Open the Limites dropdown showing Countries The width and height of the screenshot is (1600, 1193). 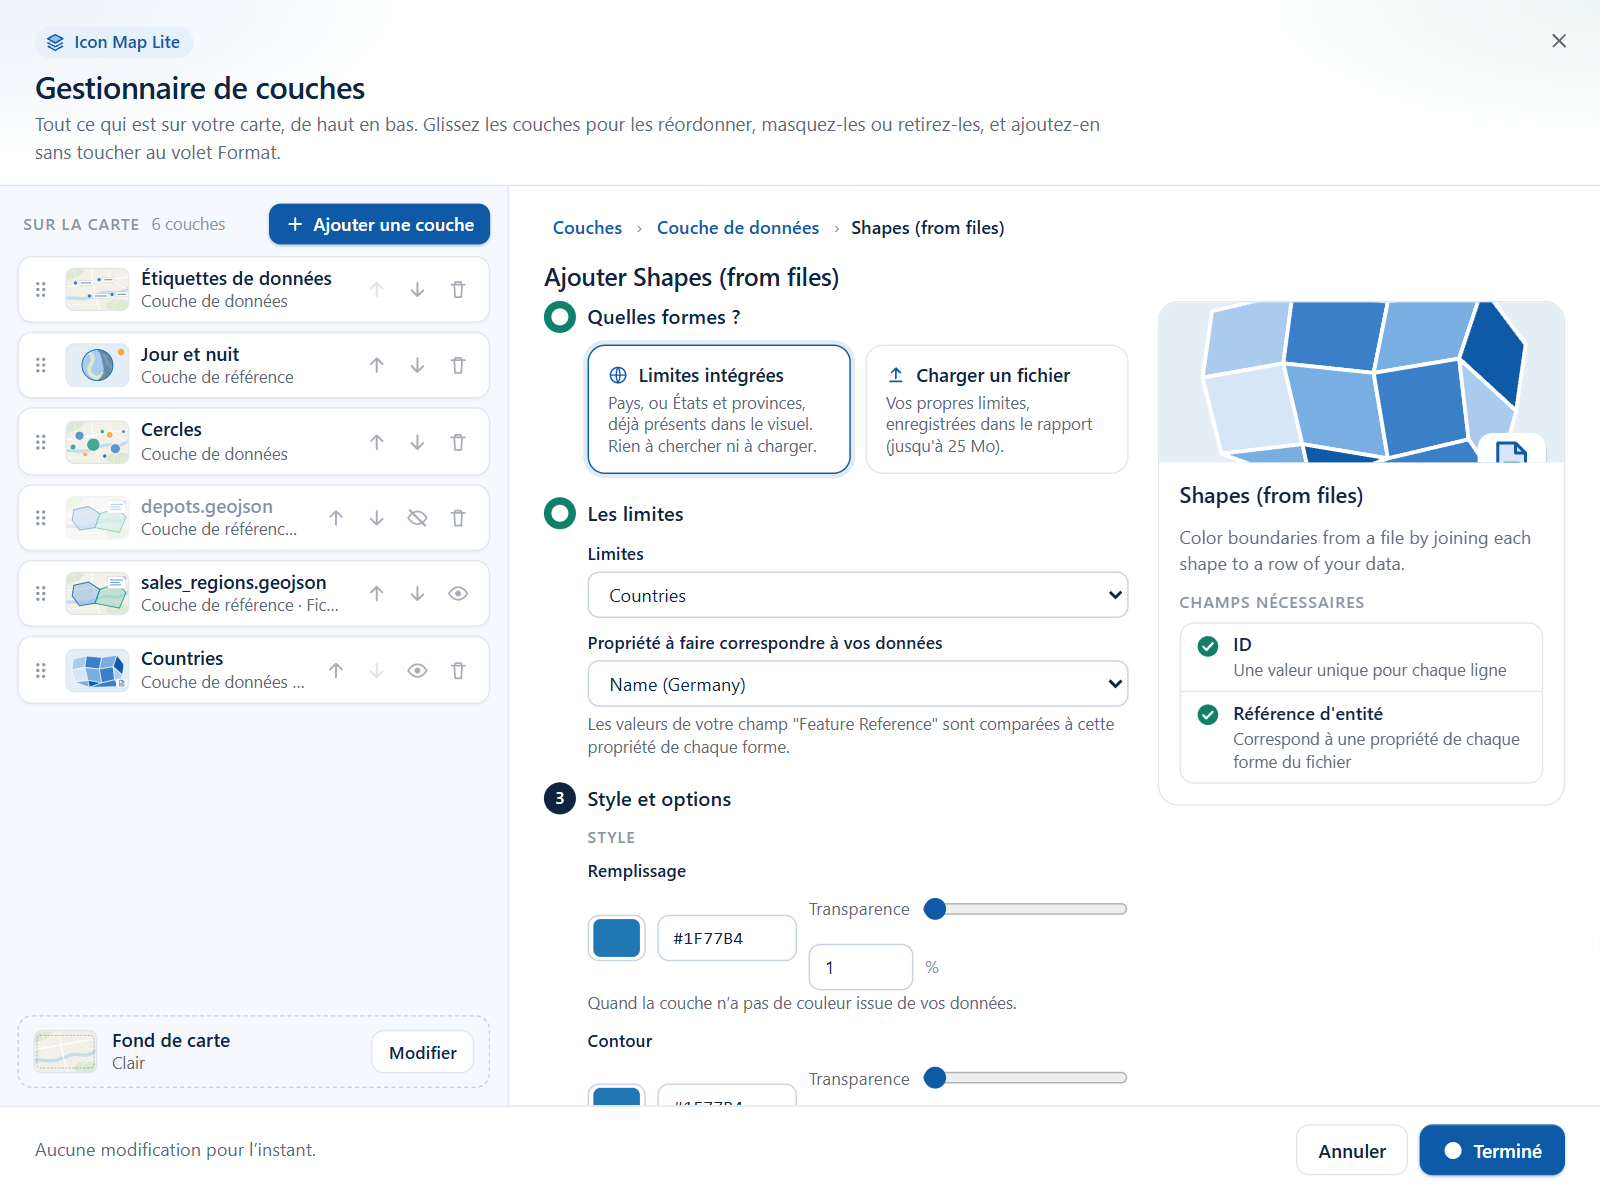[858, 595]
